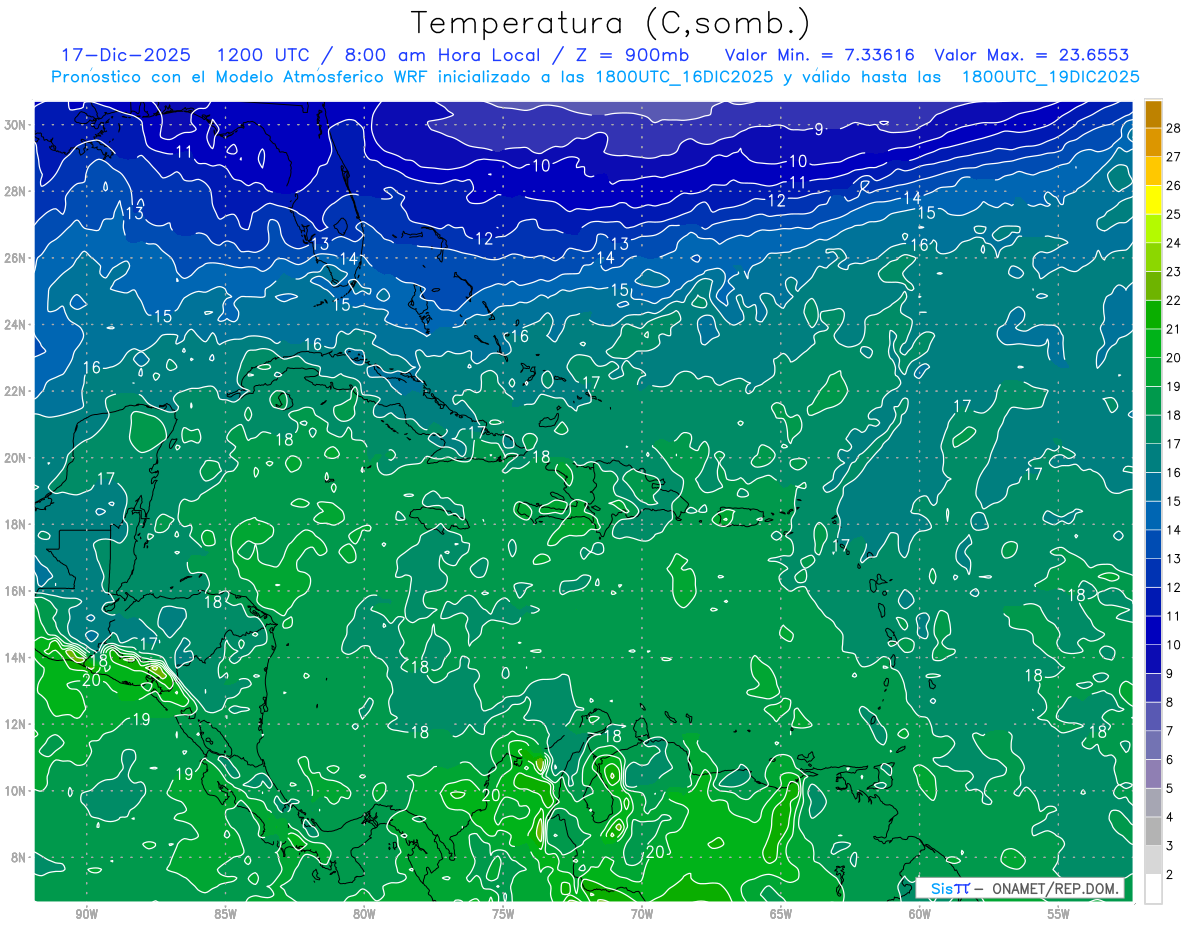The height and width of the screenshot is (927, 1200).
Task: Click the '24' label on the color scale
Action: coord(1174,243)
